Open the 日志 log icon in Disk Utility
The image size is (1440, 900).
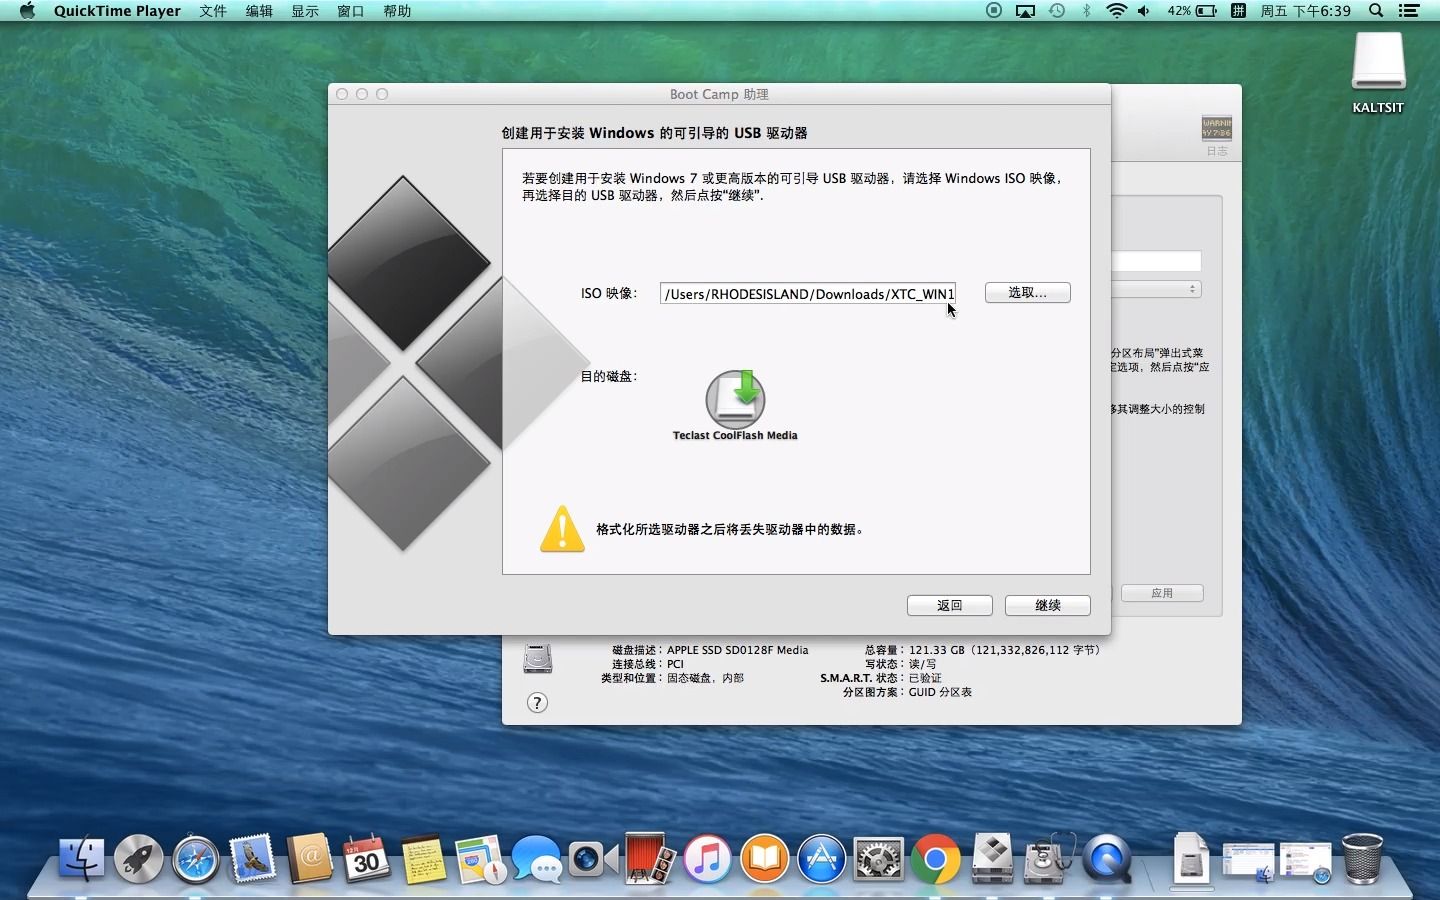click(1216, 135)
